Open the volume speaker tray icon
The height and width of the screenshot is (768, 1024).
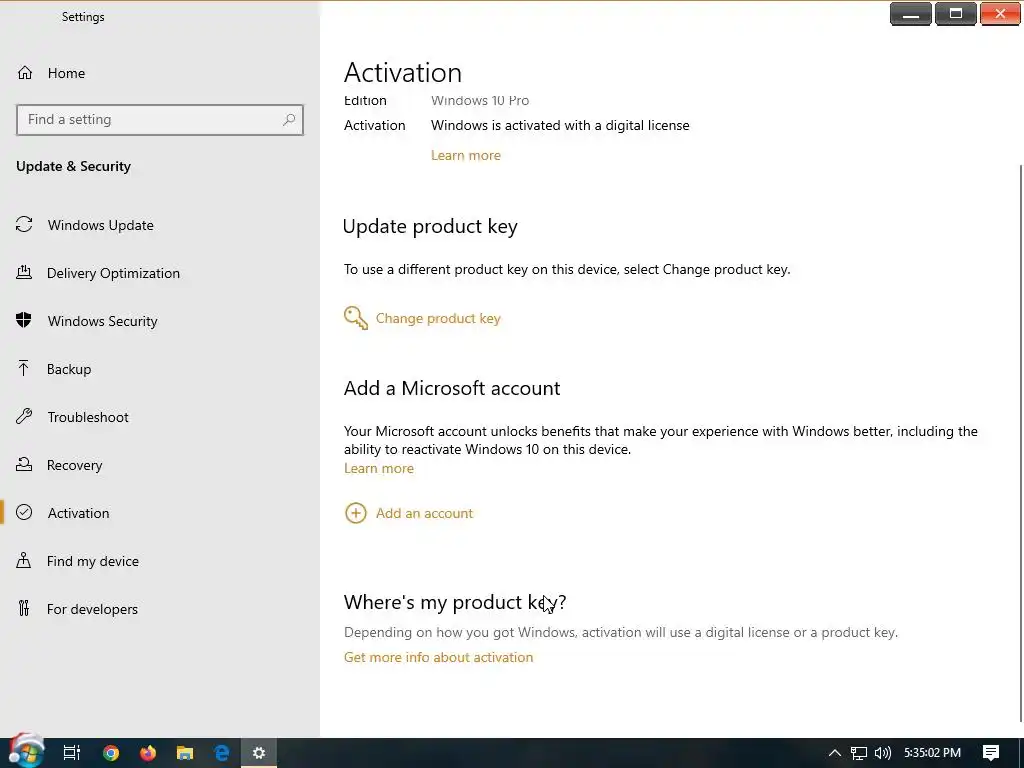click(x=882, y=753)
